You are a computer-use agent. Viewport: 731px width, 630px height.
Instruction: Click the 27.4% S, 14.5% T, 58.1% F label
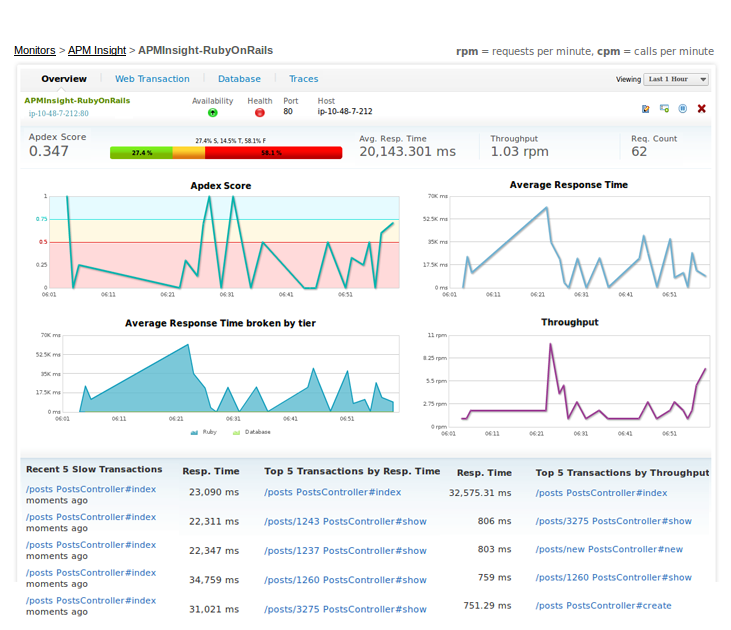click(x=231, y=140)
